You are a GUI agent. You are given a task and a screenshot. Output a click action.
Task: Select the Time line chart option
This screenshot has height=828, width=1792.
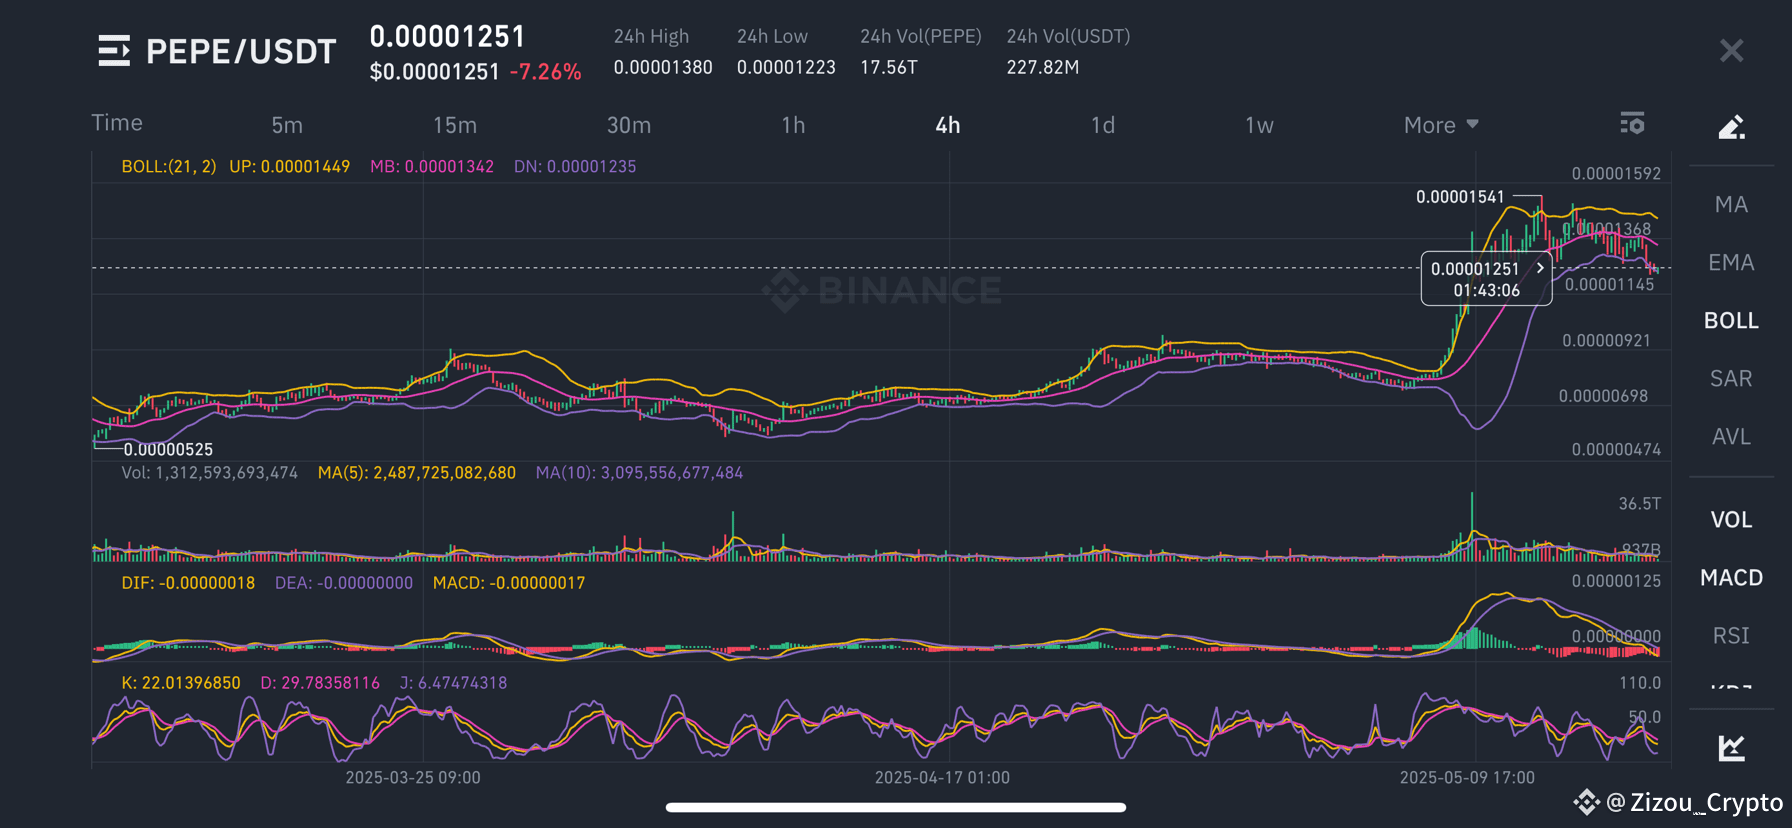point(117,123)
